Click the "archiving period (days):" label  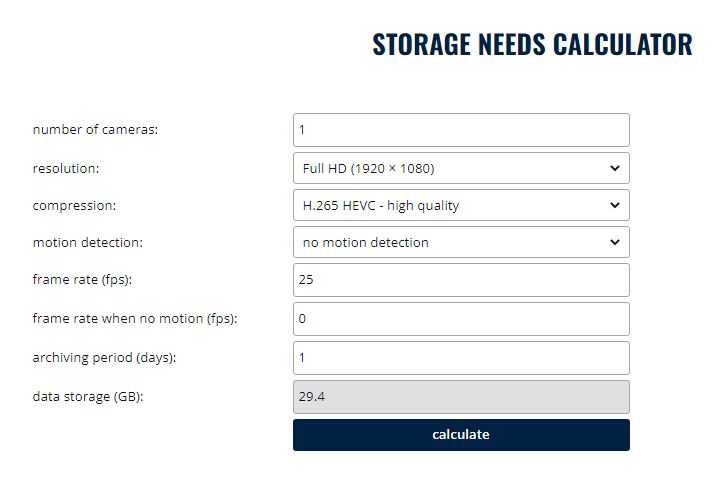tap(104, 358)
